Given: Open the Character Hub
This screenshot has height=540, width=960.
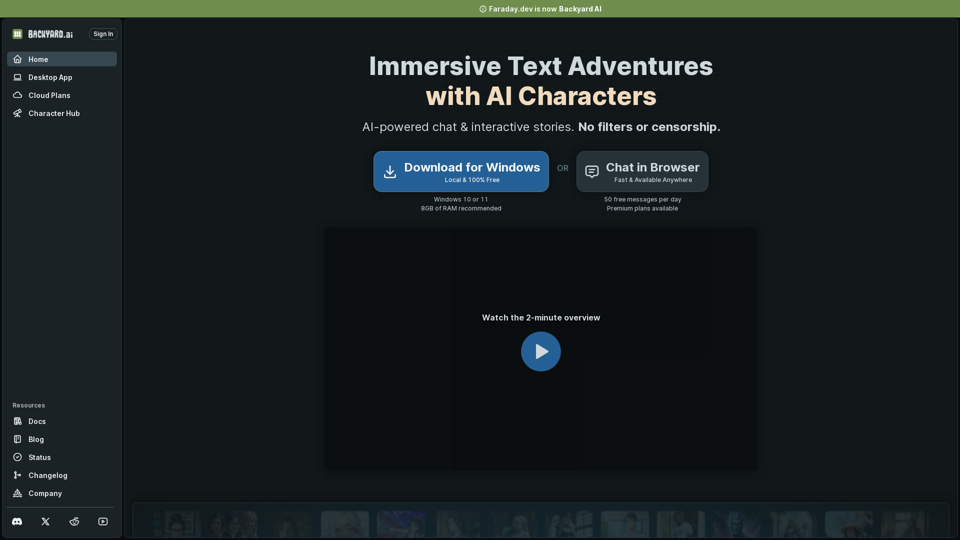Looking at the screenshot, I should click(62, 113).
